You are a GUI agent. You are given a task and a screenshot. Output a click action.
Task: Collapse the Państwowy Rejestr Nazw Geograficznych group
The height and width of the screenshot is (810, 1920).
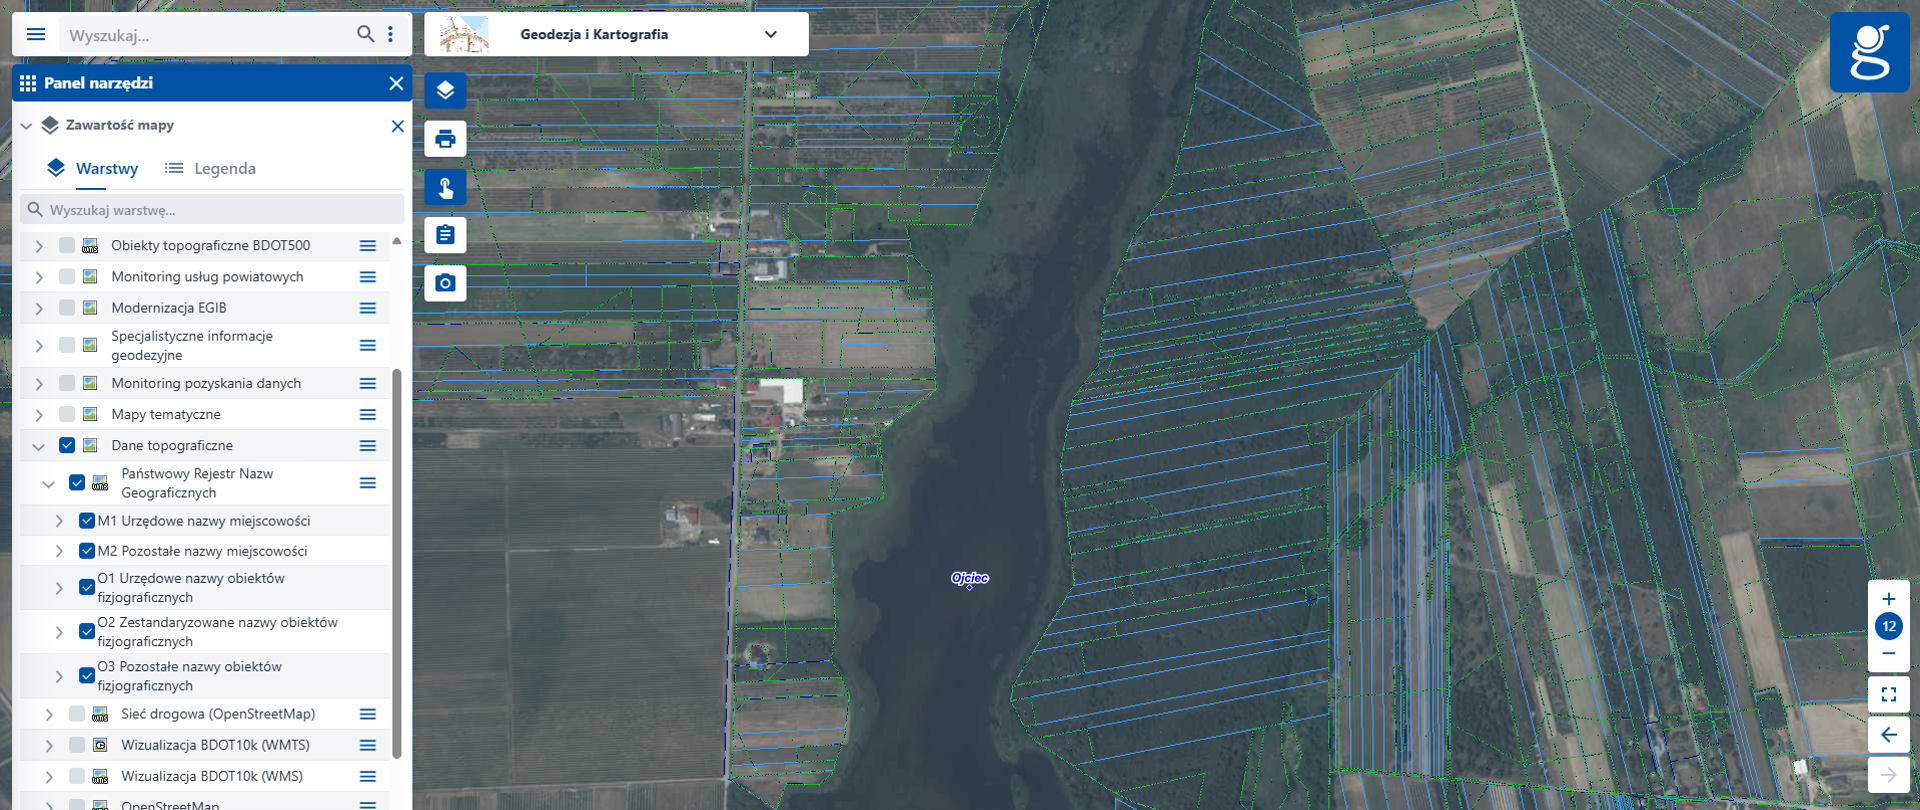pos(48,484)
